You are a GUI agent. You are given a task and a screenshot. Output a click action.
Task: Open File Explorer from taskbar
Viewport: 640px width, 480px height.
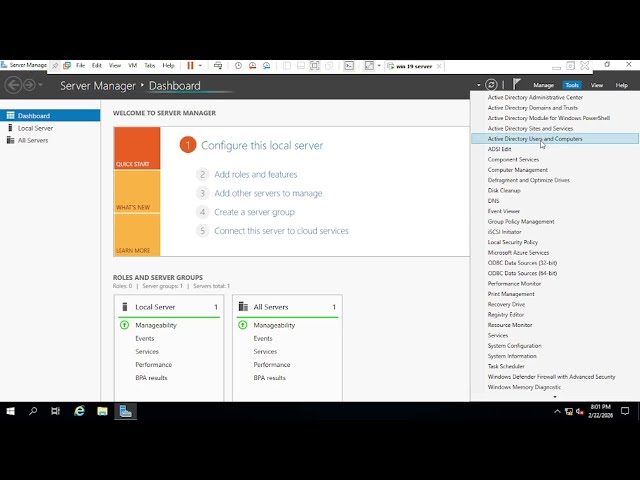click(102, 411)
